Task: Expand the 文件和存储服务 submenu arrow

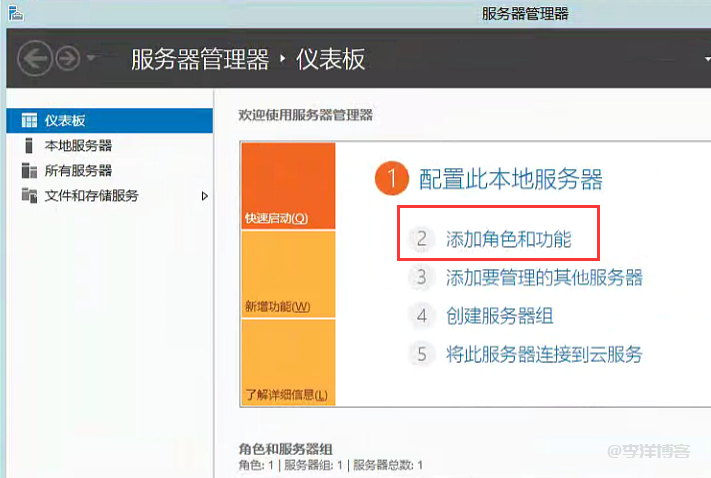Action: 205,196
